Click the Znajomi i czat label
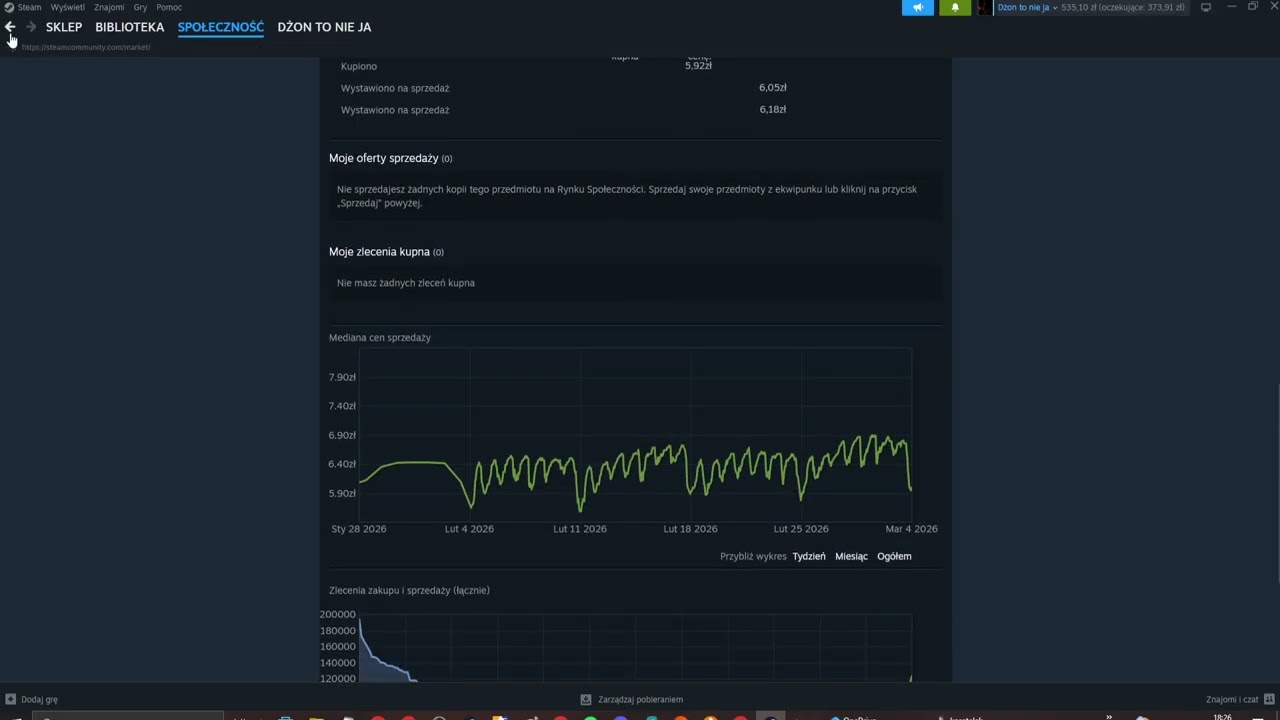This screenshot has width=1280, height=720. tap(1232, 700)
